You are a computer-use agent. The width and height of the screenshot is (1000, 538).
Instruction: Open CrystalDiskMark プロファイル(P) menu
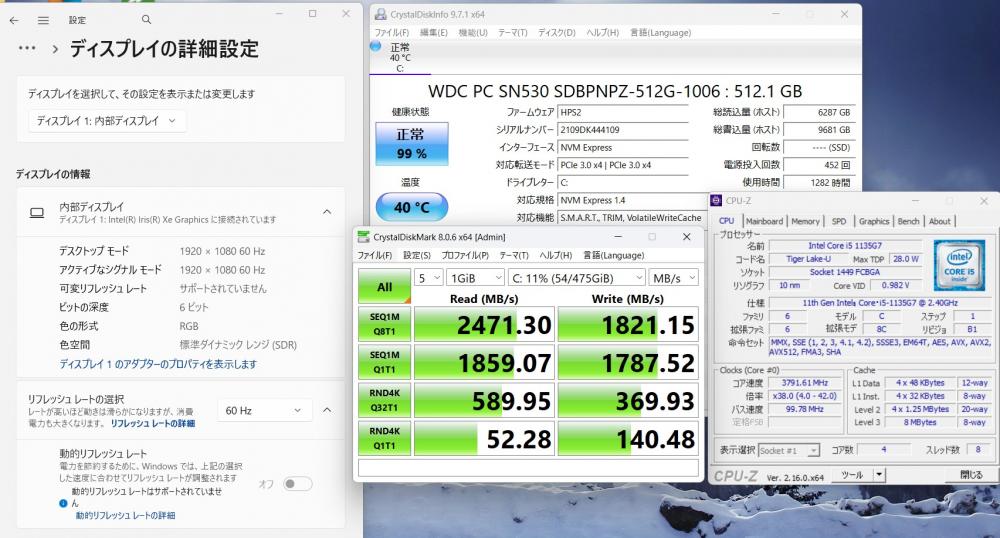point(465,255)
